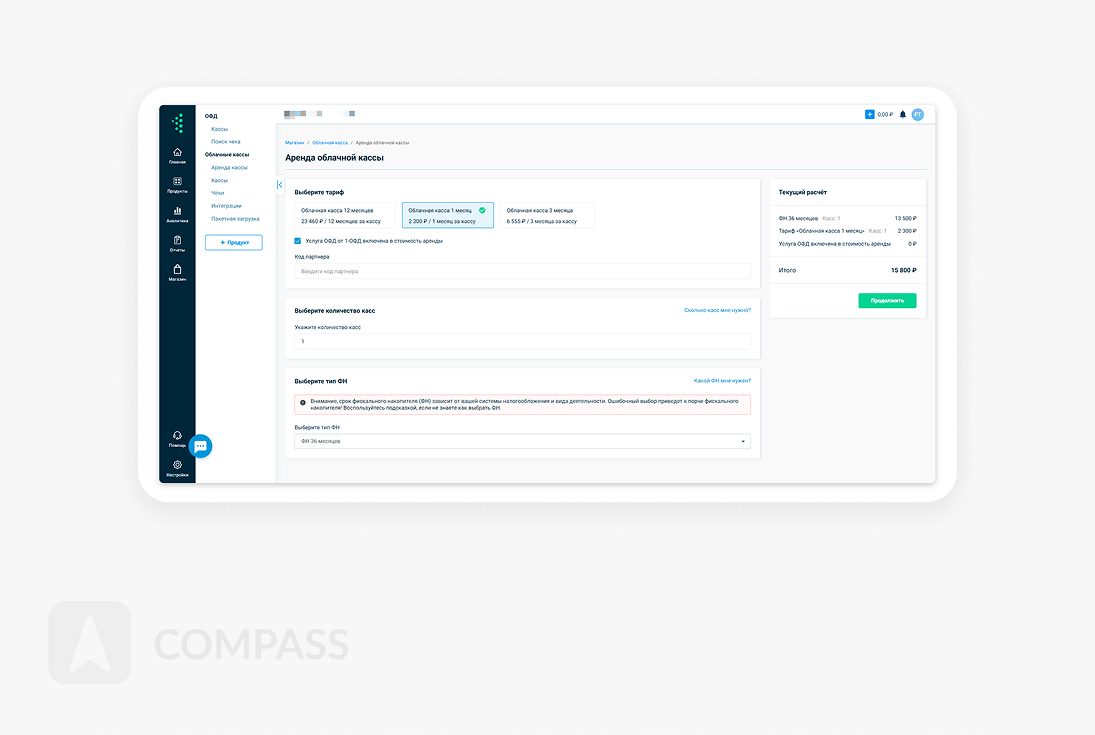Open the Отчеты reports icon
1095x735 pixels.
point(177,241)
